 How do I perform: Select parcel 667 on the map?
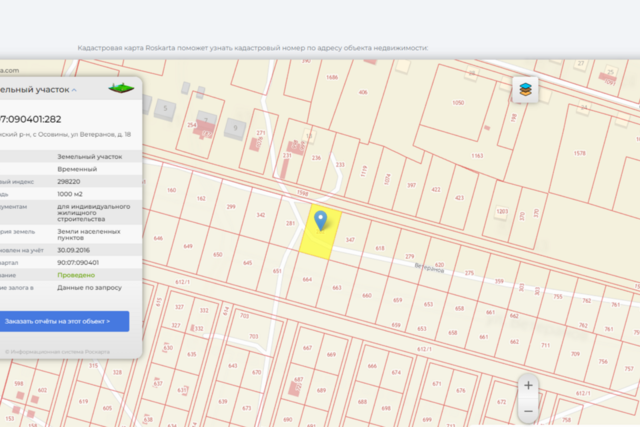point(307,348)
